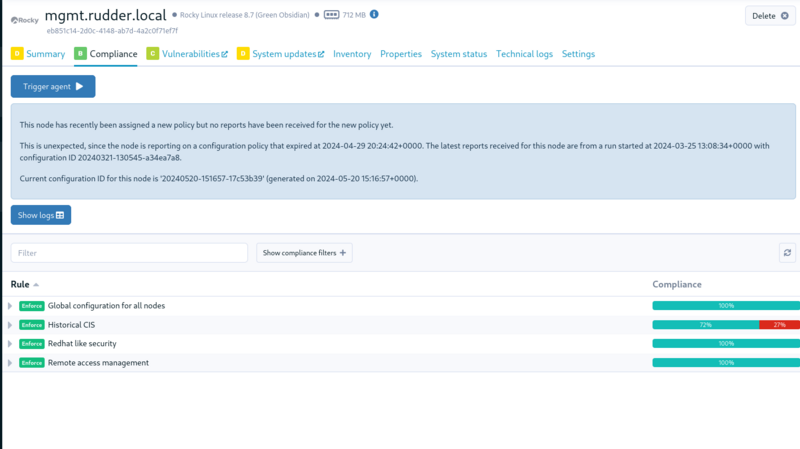
Task: Click the red 27% segment of Historical CIS
Action: click(780, 325)
